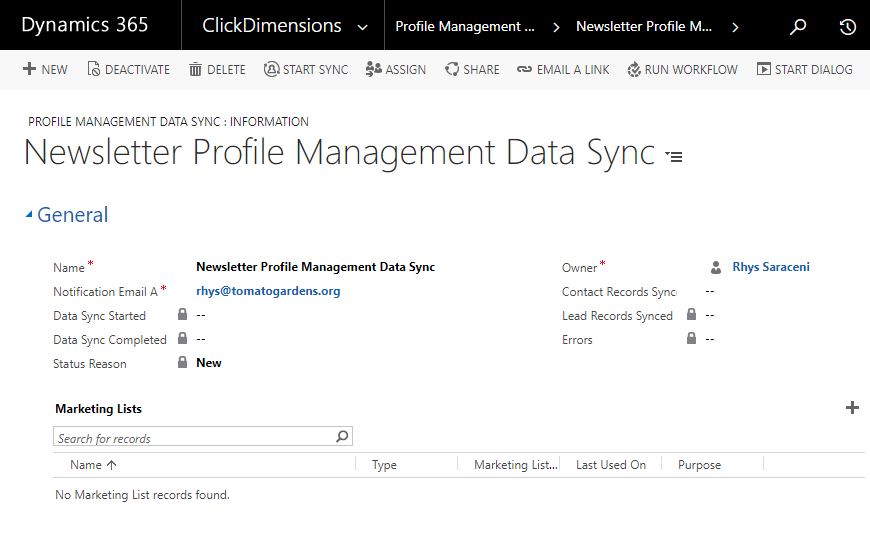Click the RUN WORKFLOW command label
The height and width of the screenshot is (548, 870).
pos(691,69)
